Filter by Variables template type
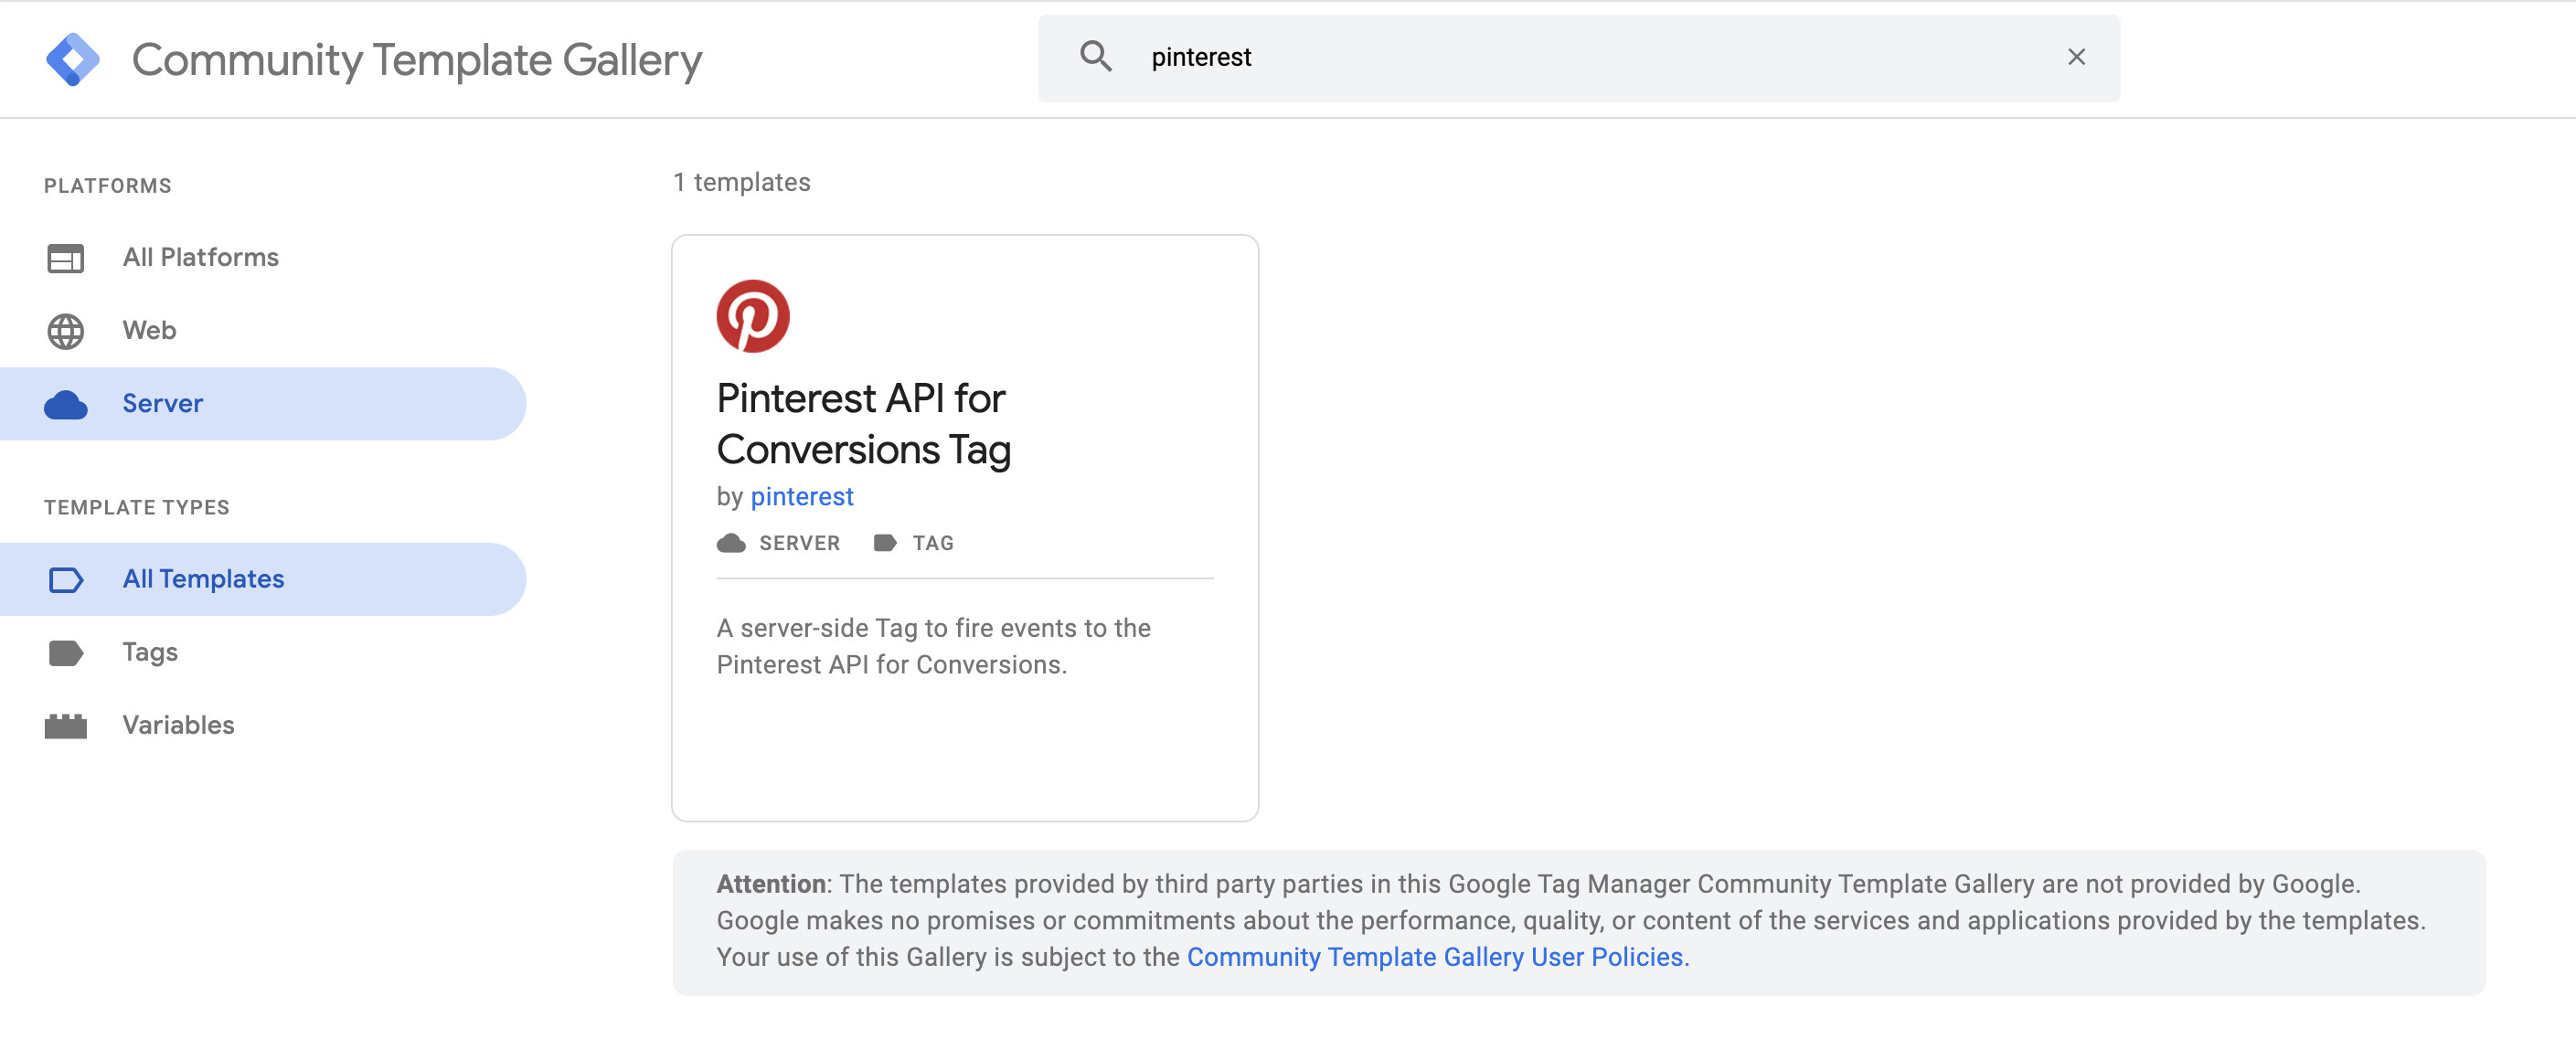 tap(263, 725)
